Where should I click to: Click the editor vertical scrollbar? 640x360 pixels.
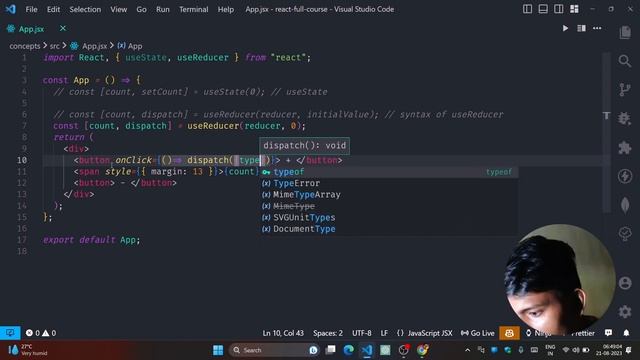pyautogui.click(x=607, y=133)
